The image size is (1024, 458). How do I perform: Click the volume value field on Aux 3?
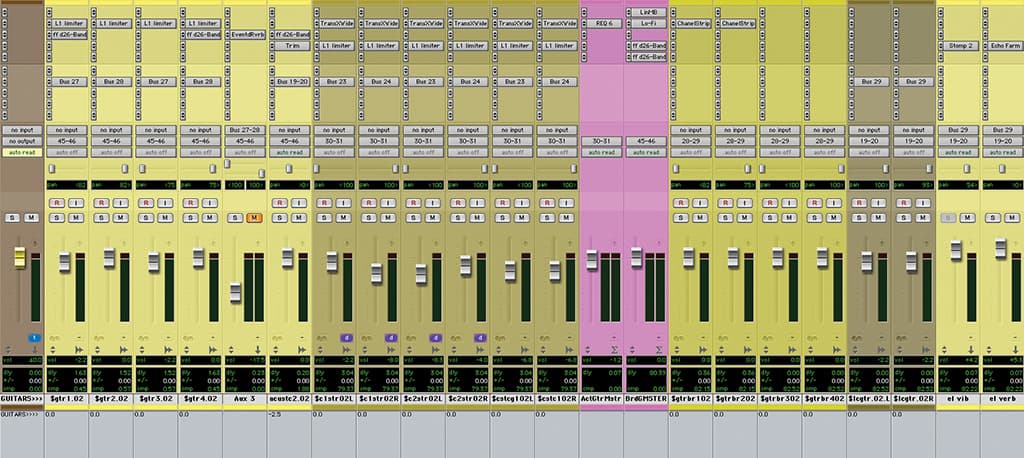(x=245, y=360)
